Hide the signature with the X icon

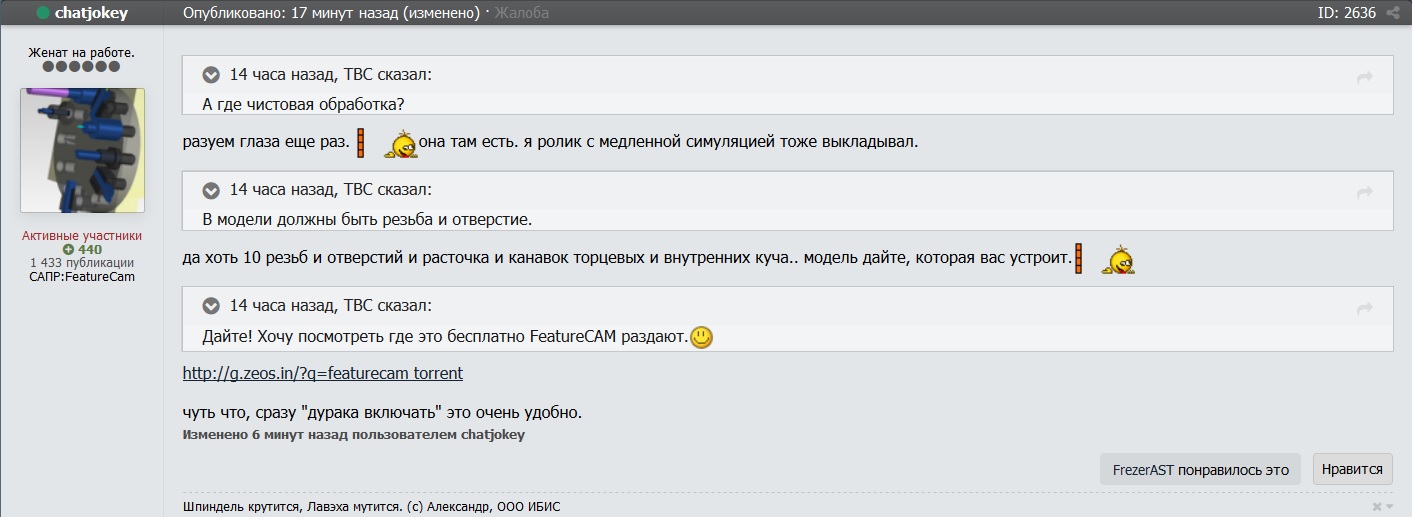pyautogui.click(x=1377, y=507)
